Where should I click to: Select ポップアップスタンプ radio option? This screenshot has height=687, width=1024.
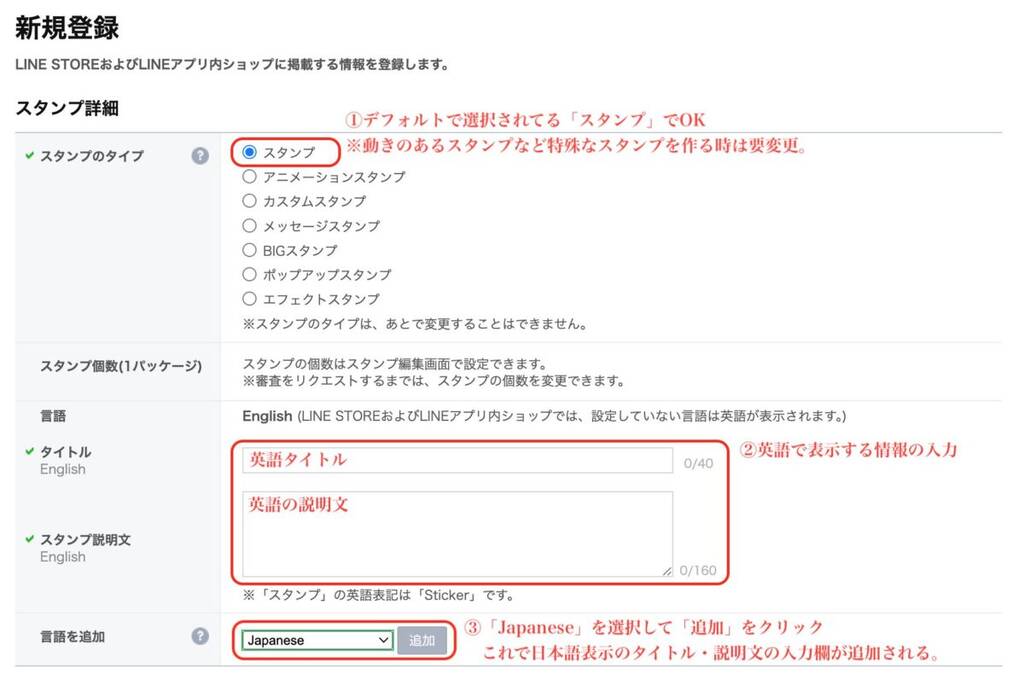coord(249,274)
